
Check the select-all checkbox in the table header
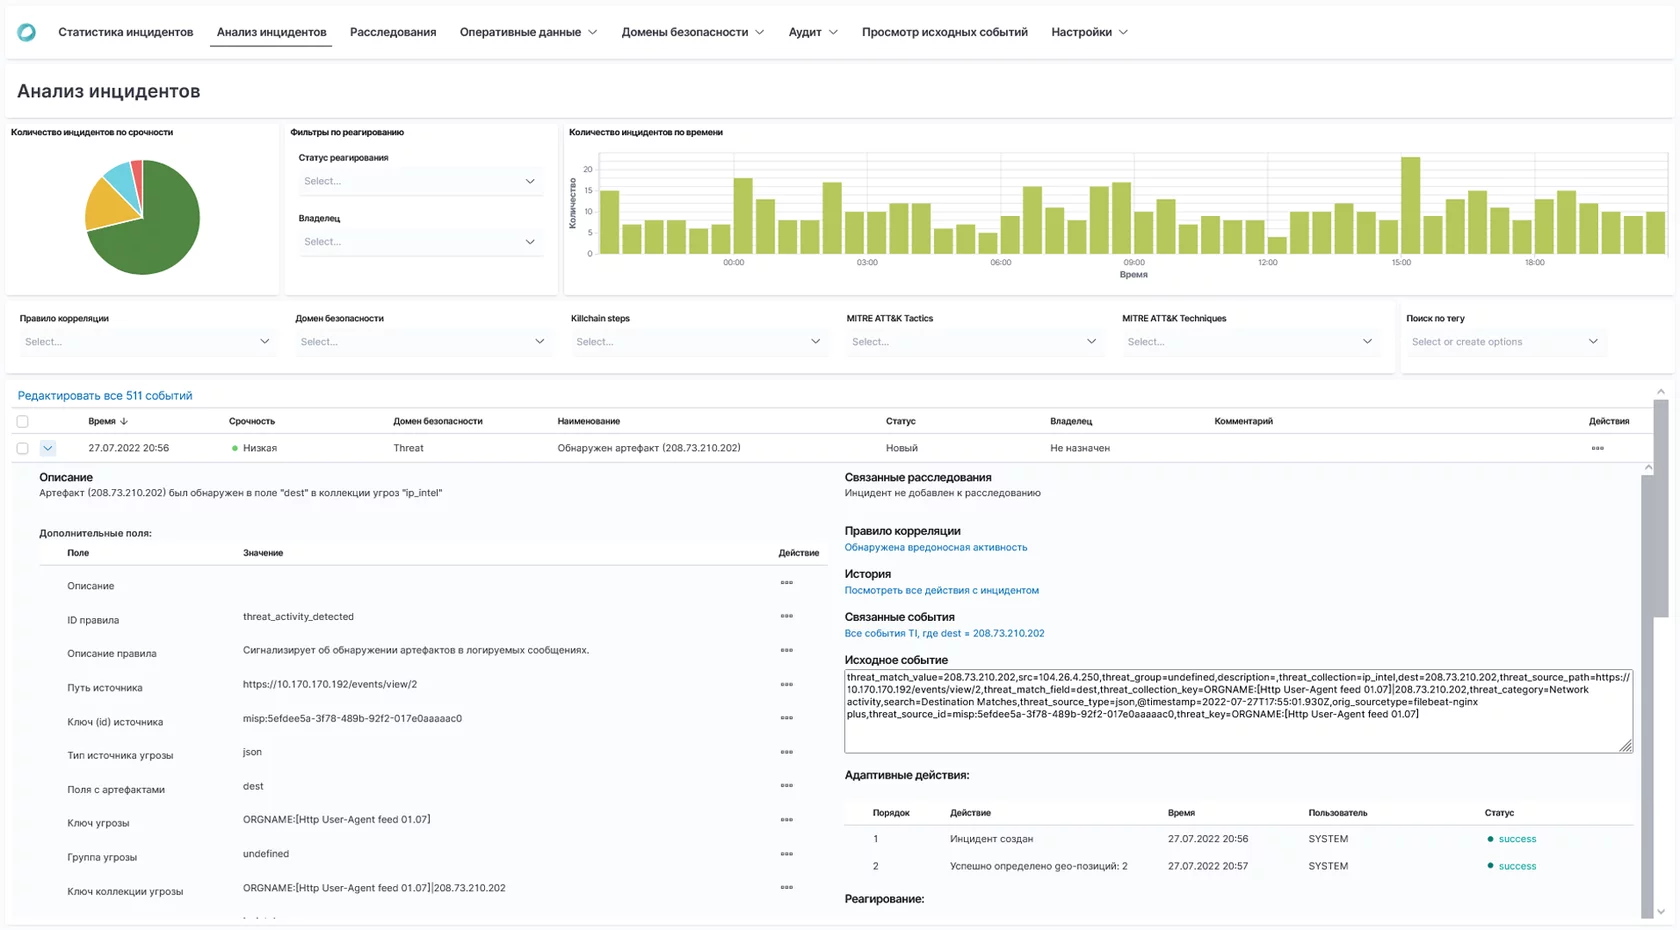coord(22,421)
